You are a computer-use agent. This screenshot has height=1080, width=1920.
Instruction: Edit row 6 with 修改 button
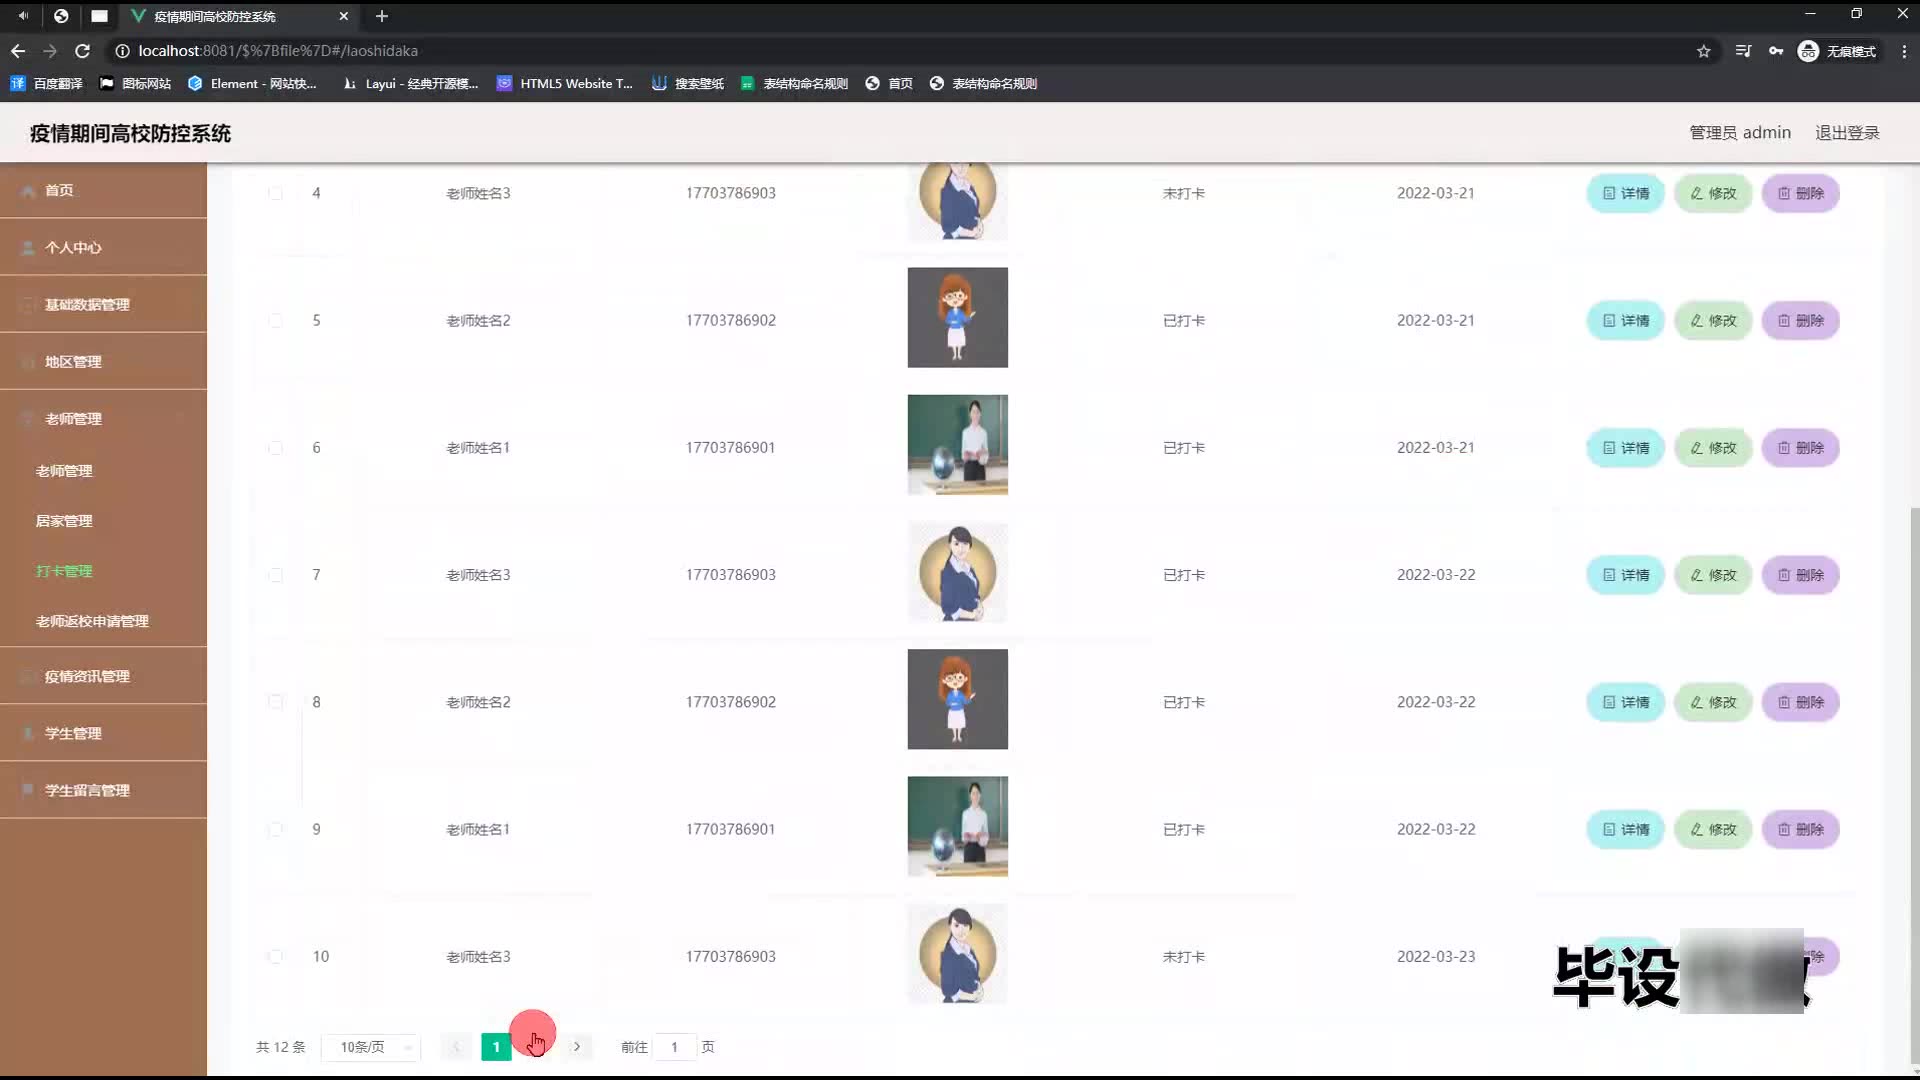point(1713,448)
